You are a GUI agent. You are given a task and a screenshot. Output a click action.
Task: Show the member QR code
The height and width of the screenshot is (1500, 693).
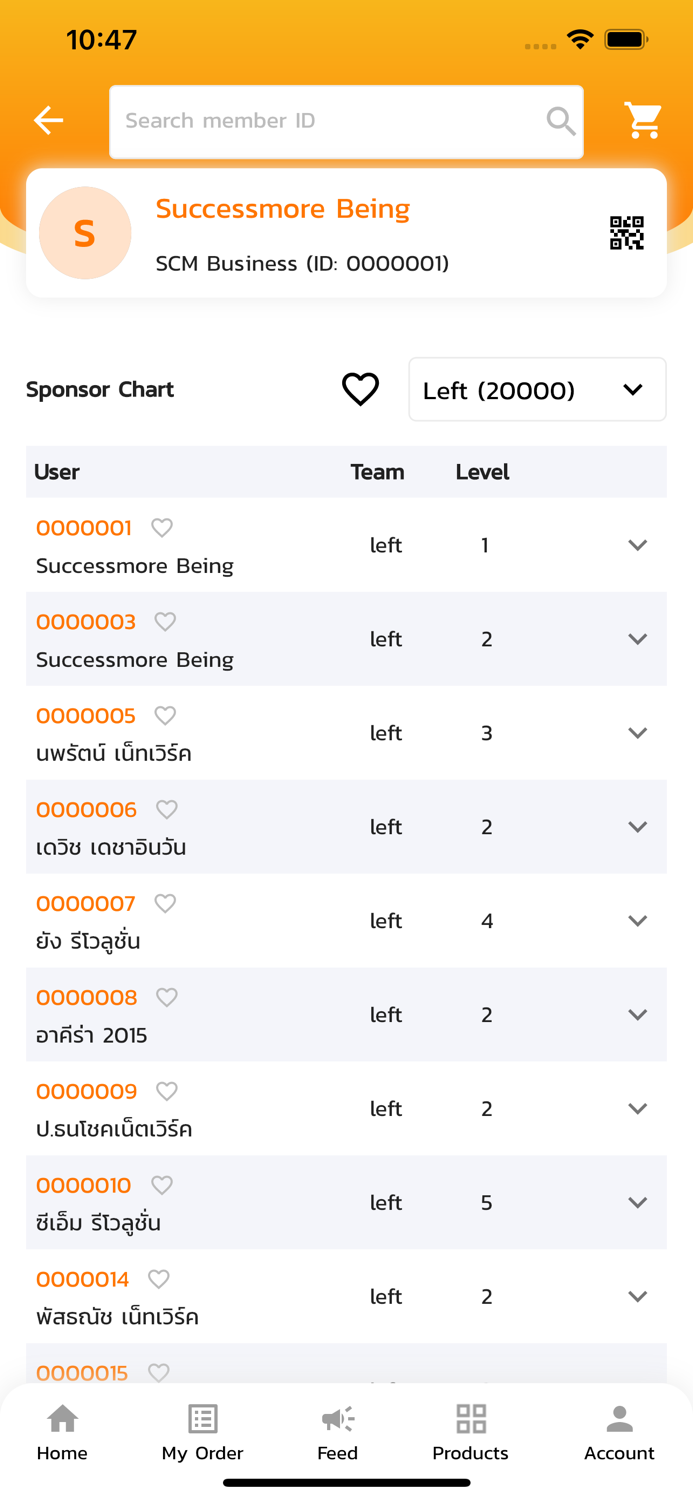pyautogui.click(x=627, y=233)
